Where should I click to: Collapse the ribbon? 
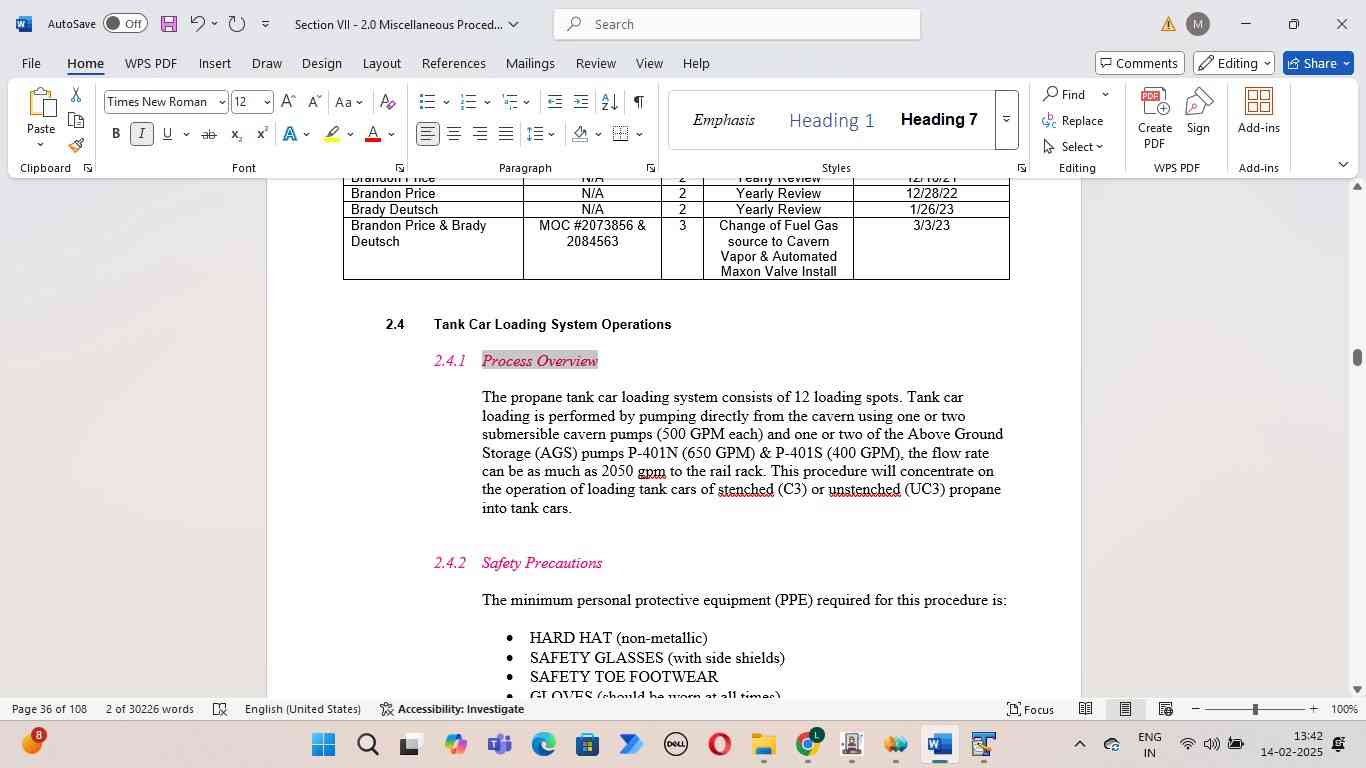point(1343,164)
